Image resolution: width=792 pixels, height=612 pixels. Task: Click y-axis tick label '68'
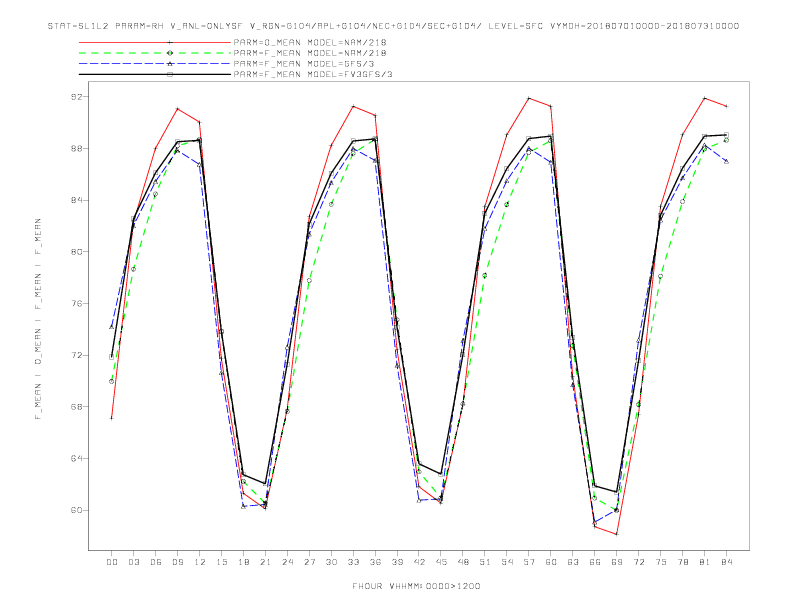[x=77, y=406]
